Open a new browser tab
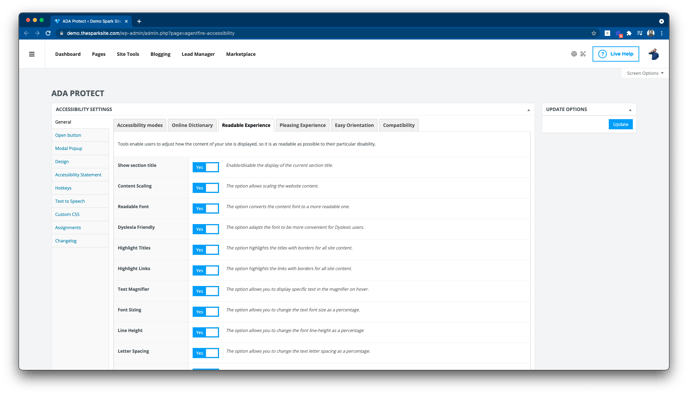 (139, 21)
